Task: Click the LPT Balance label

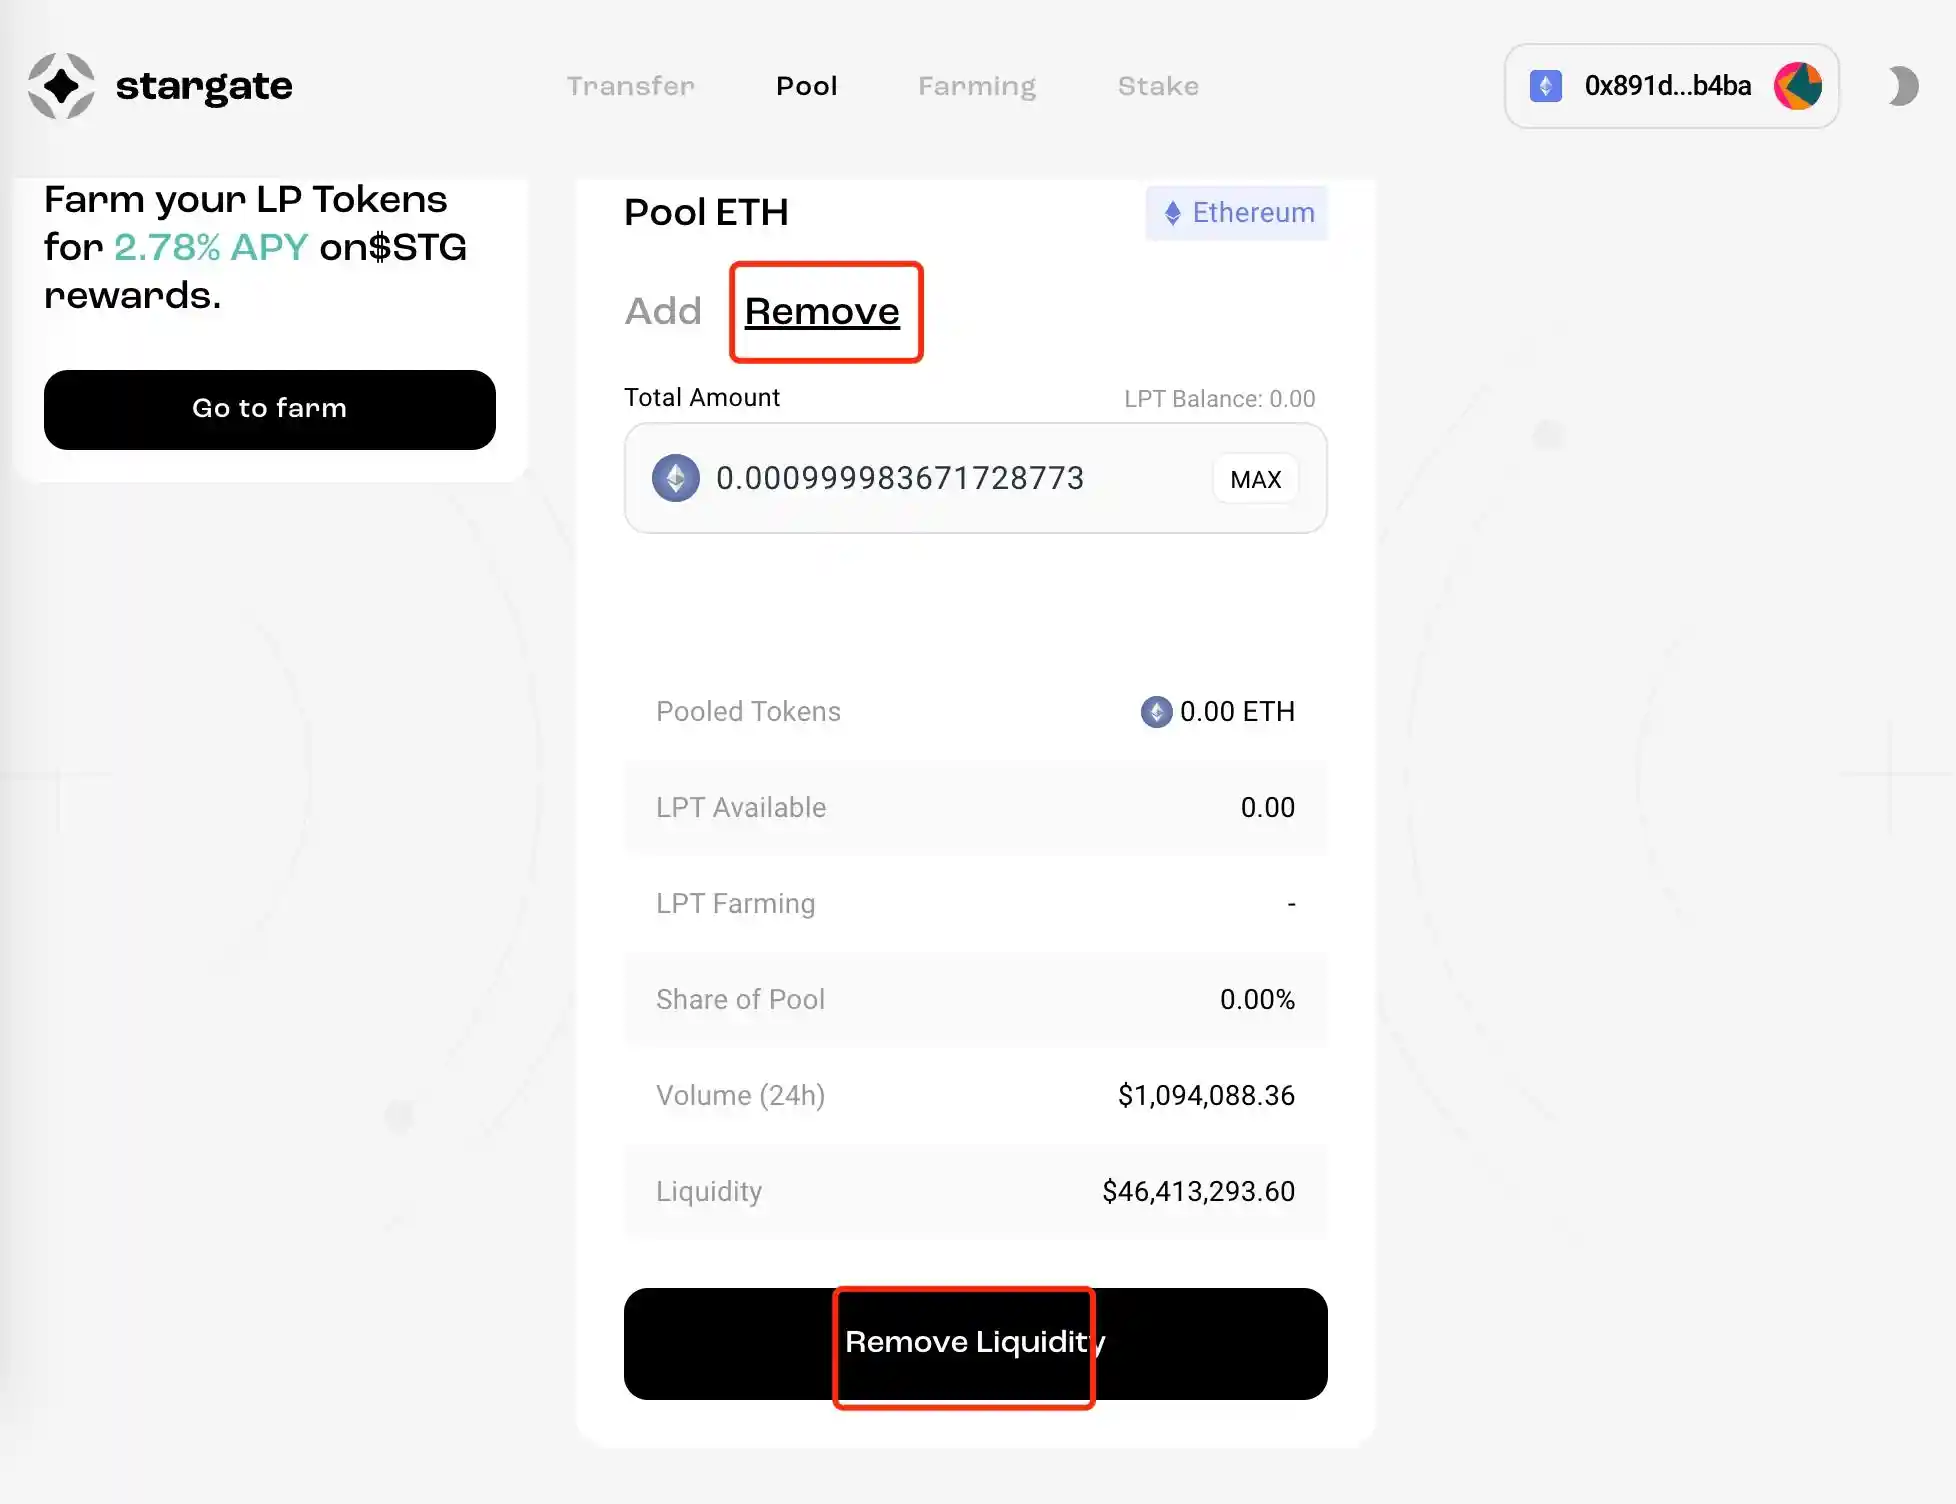Action: (x=1219, y=399)
